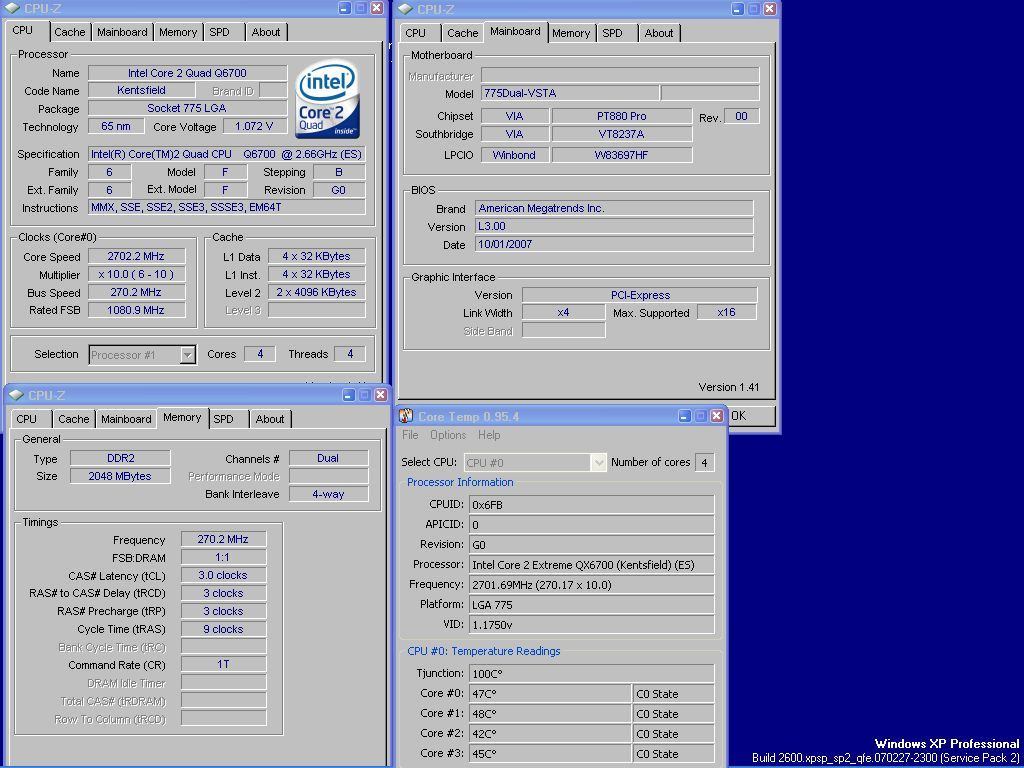Switch to SPD tab in the CPU window
This screenshot has height=768, width=1024.
[x=219, y=32]
